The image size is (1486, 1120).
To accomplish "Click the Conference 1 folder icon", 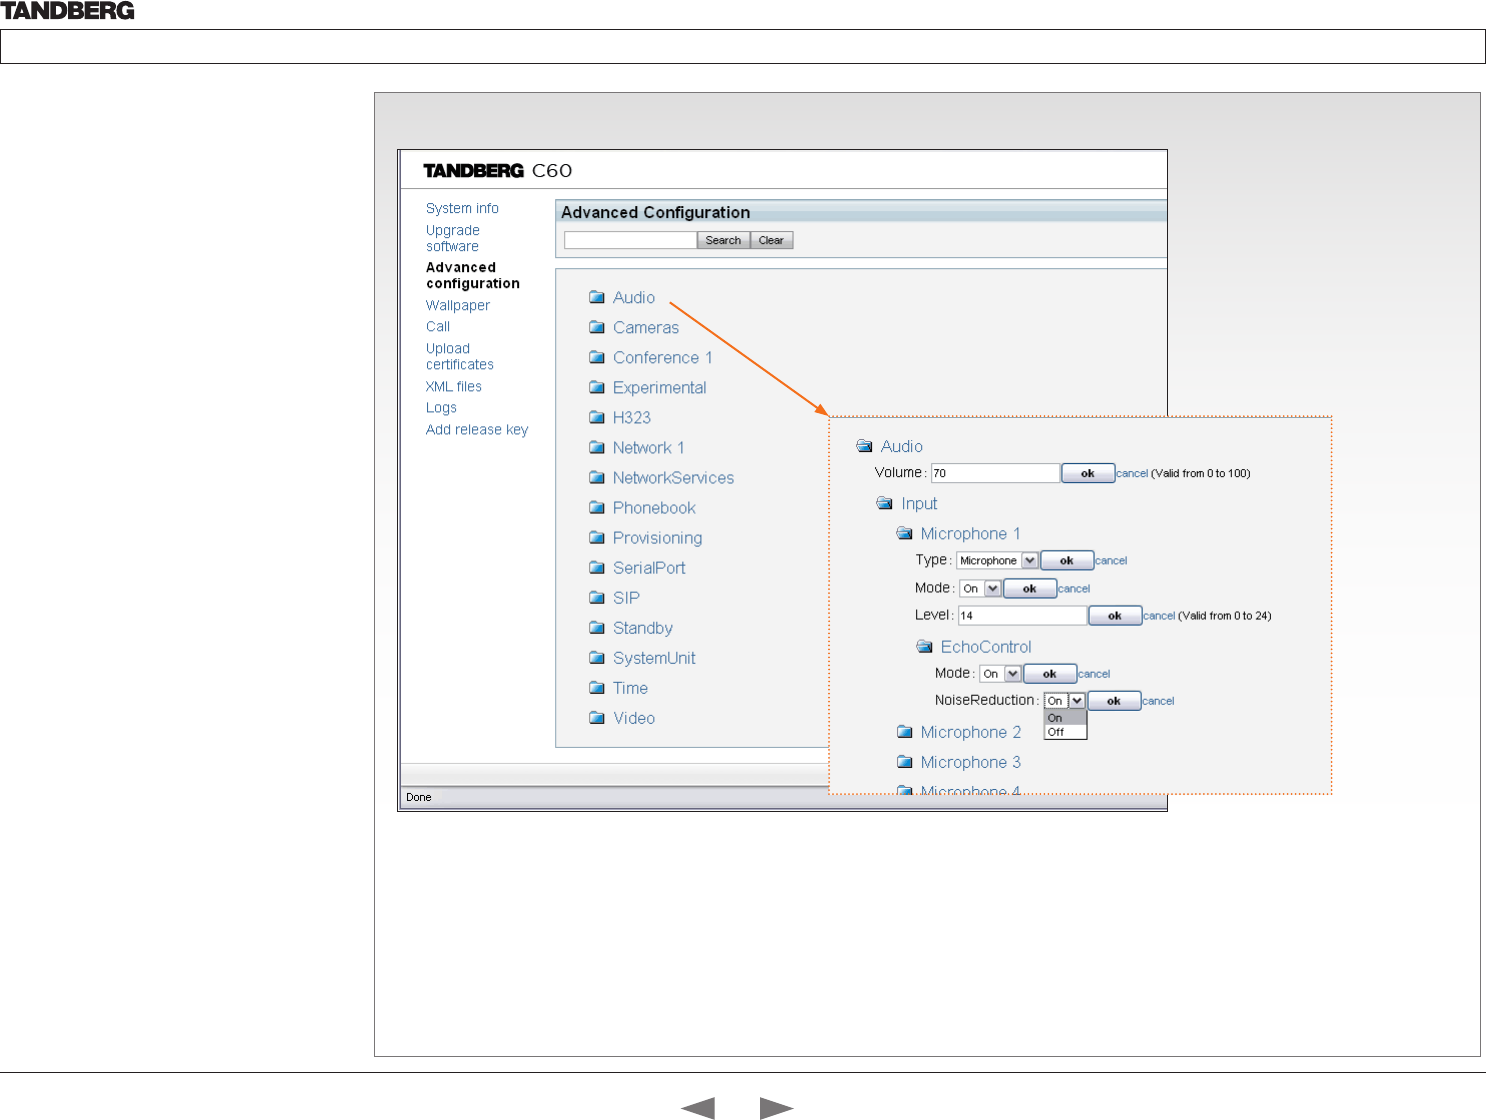I will [x=597, y=357].
